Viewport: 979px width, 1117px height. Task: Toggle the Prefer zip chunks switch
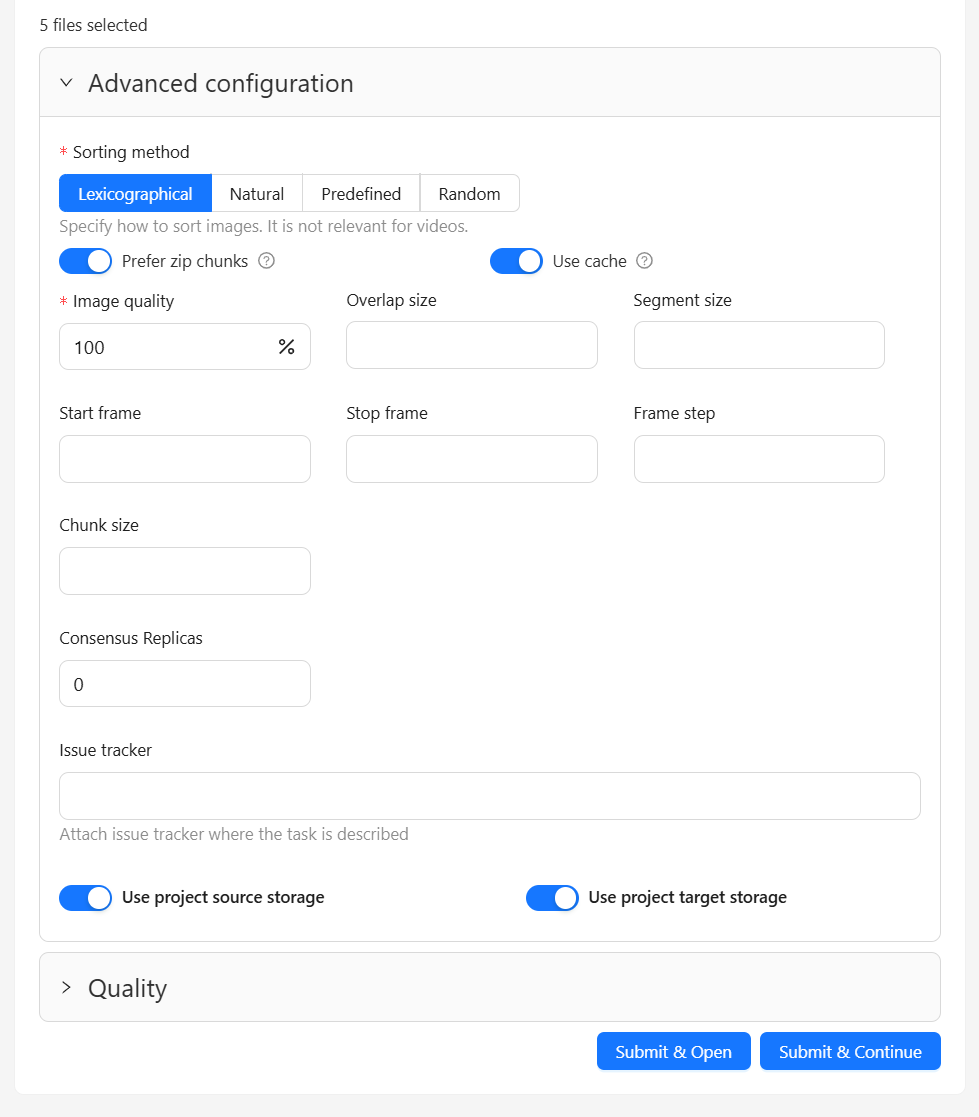tap(85, 261)
